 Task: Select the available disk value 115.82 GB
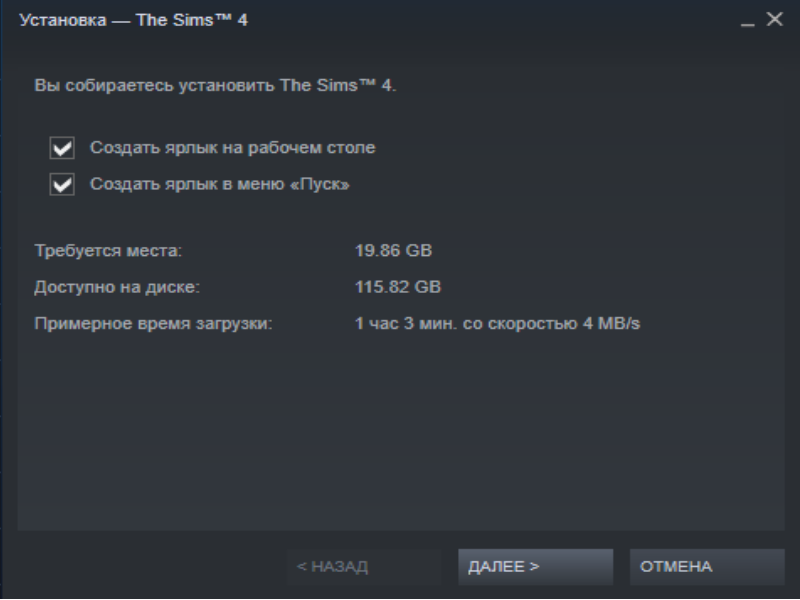point(398,287)
